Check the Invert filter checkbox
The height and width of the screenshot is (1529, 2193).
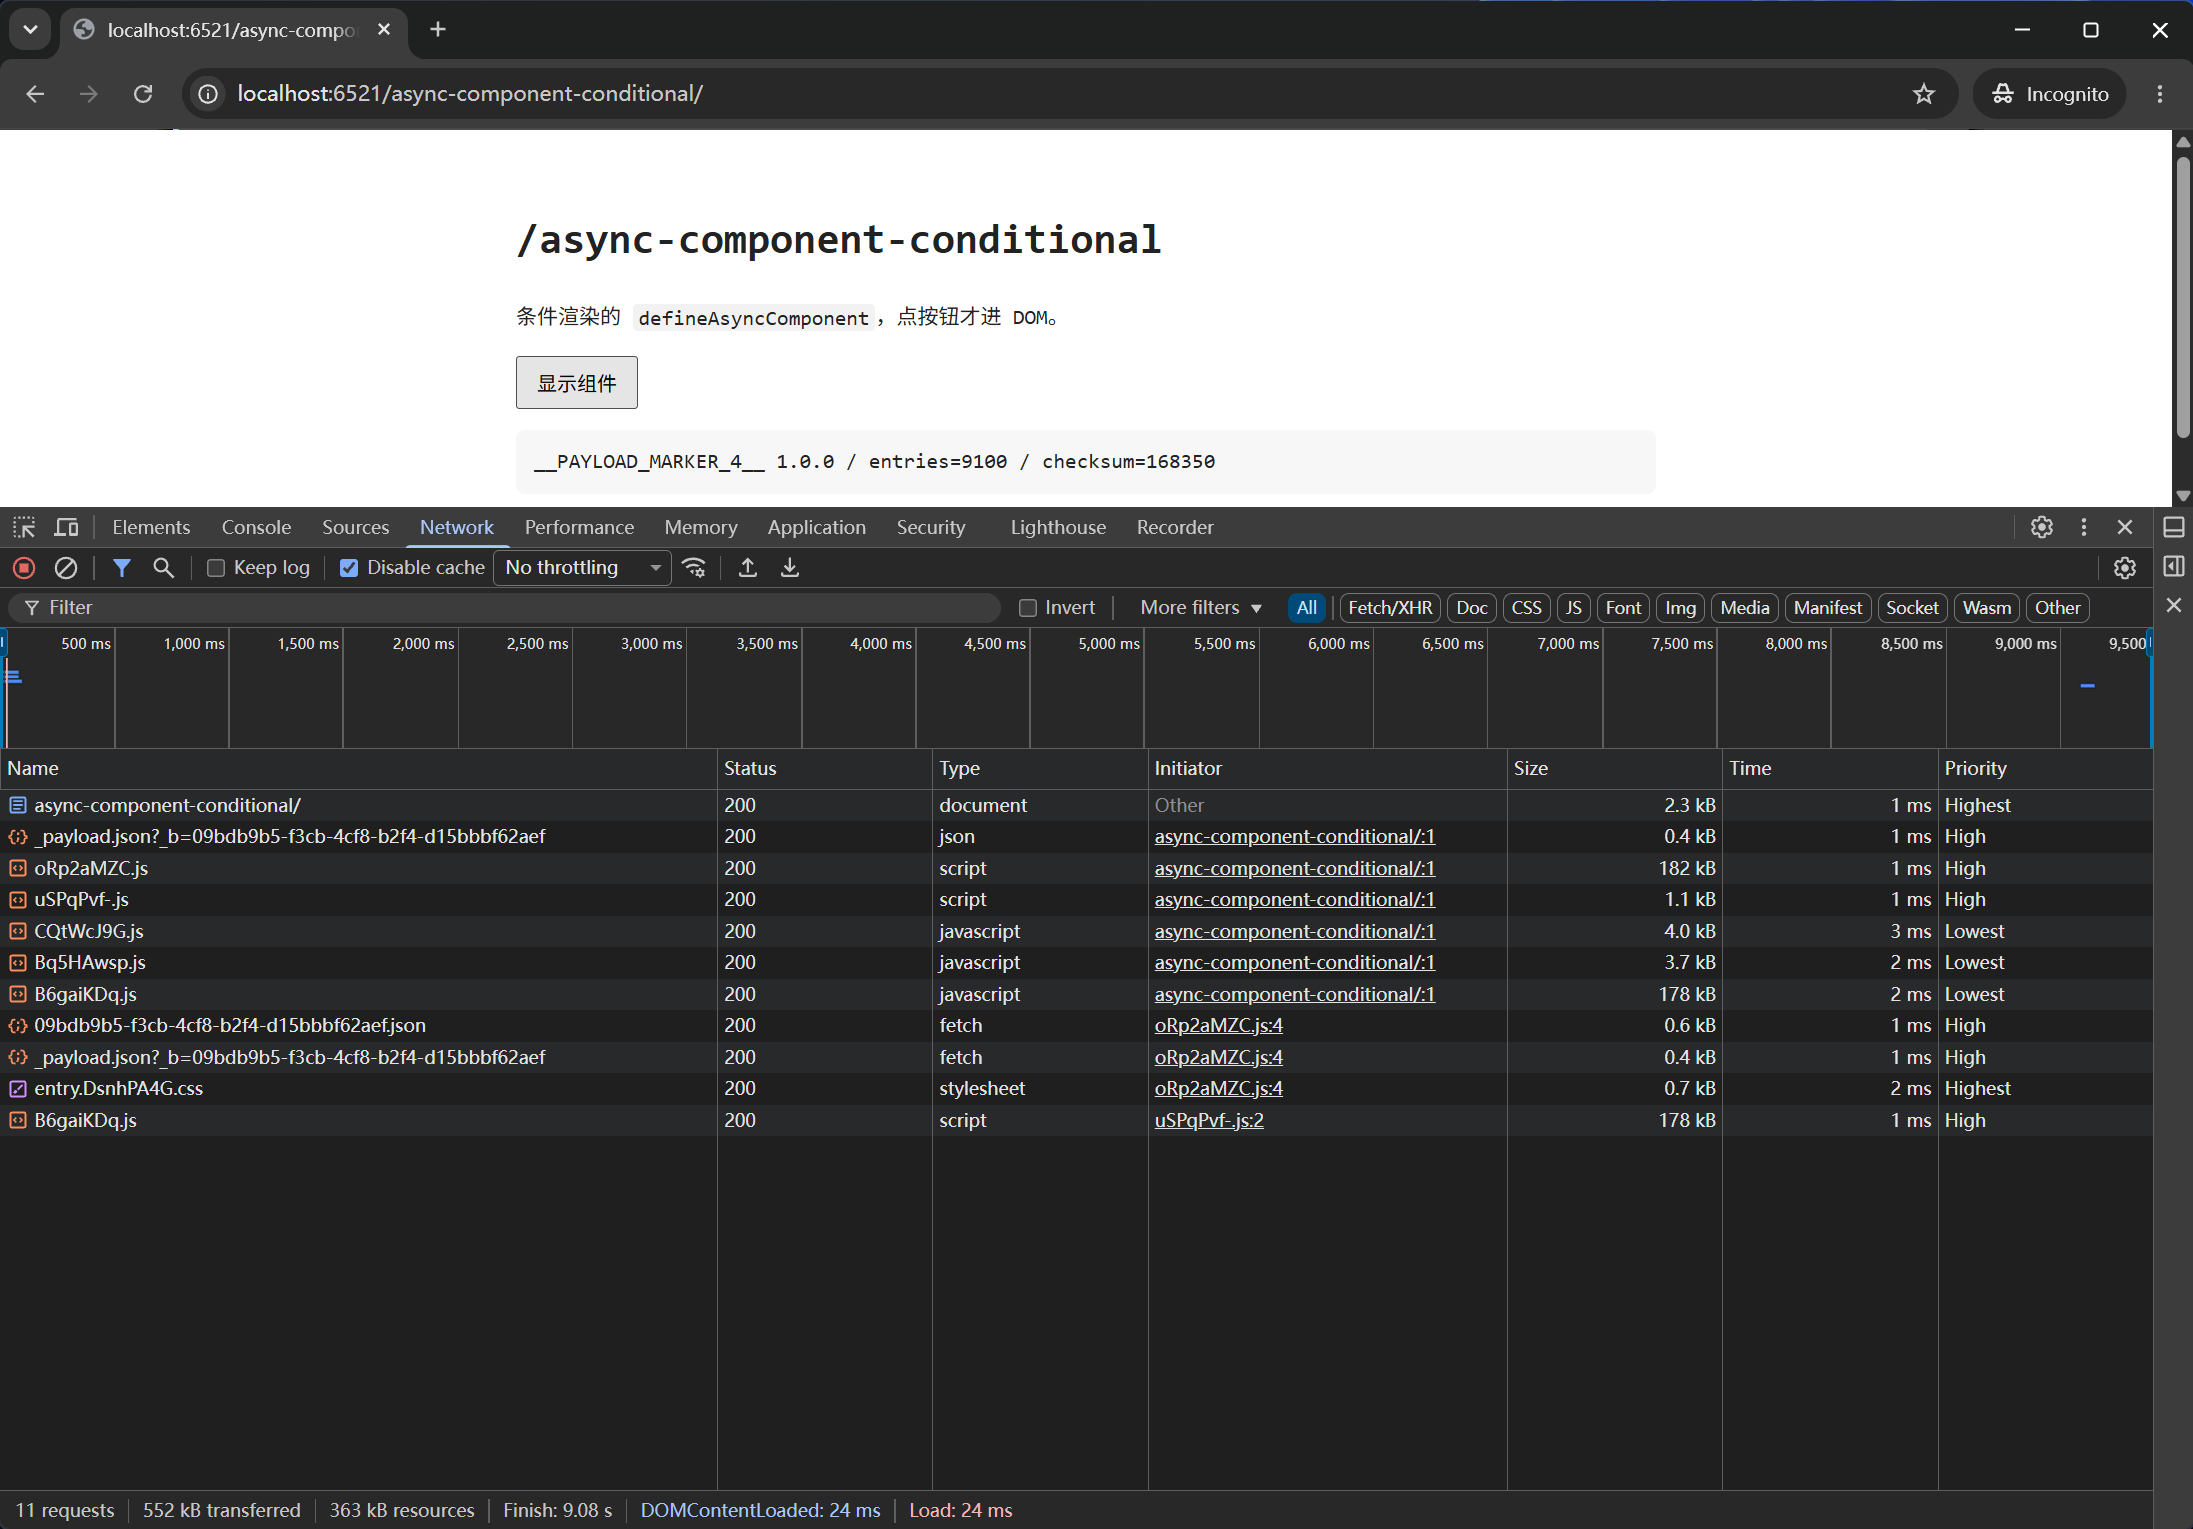point(1027,608)
